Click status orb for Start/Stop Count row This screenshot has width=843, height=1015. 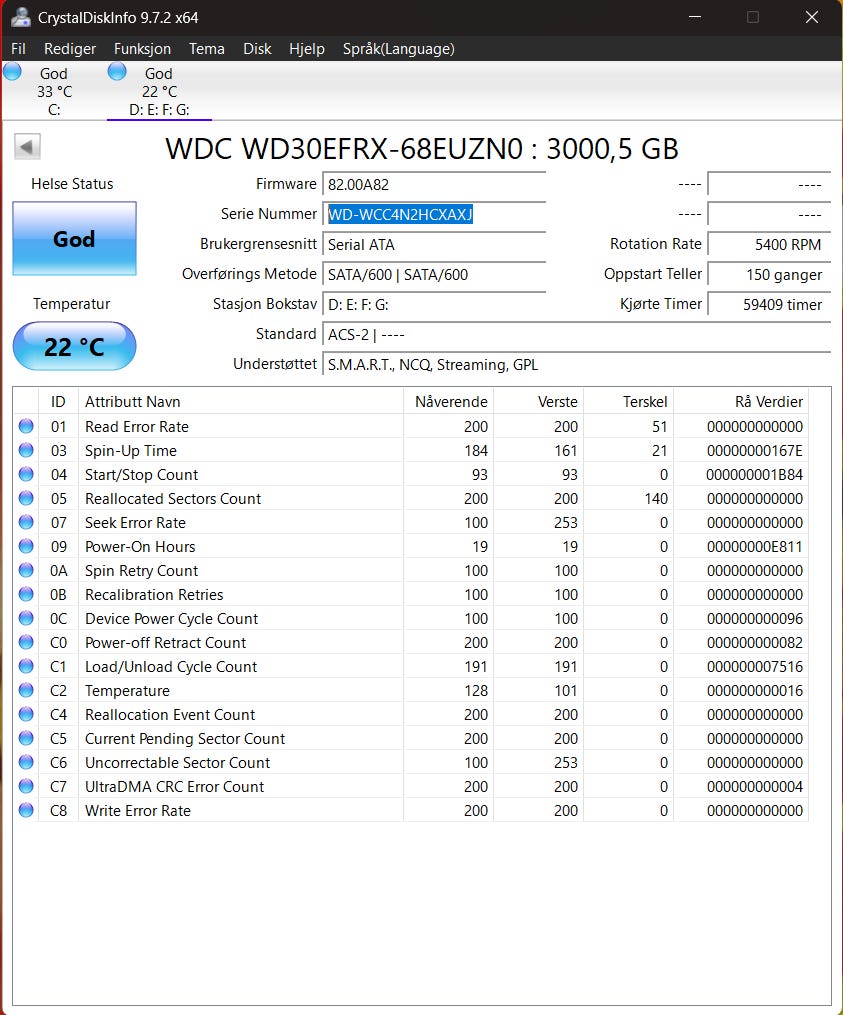coord(26,474)
